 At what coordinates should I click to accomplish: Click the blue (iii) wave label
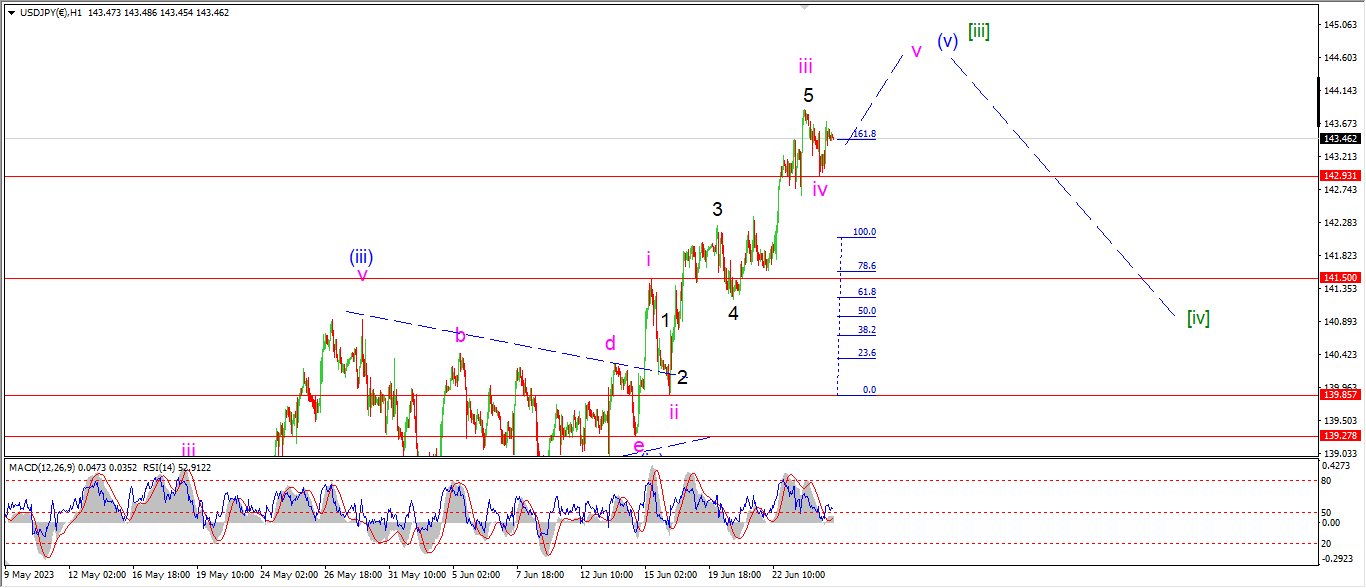coord(361,257)
